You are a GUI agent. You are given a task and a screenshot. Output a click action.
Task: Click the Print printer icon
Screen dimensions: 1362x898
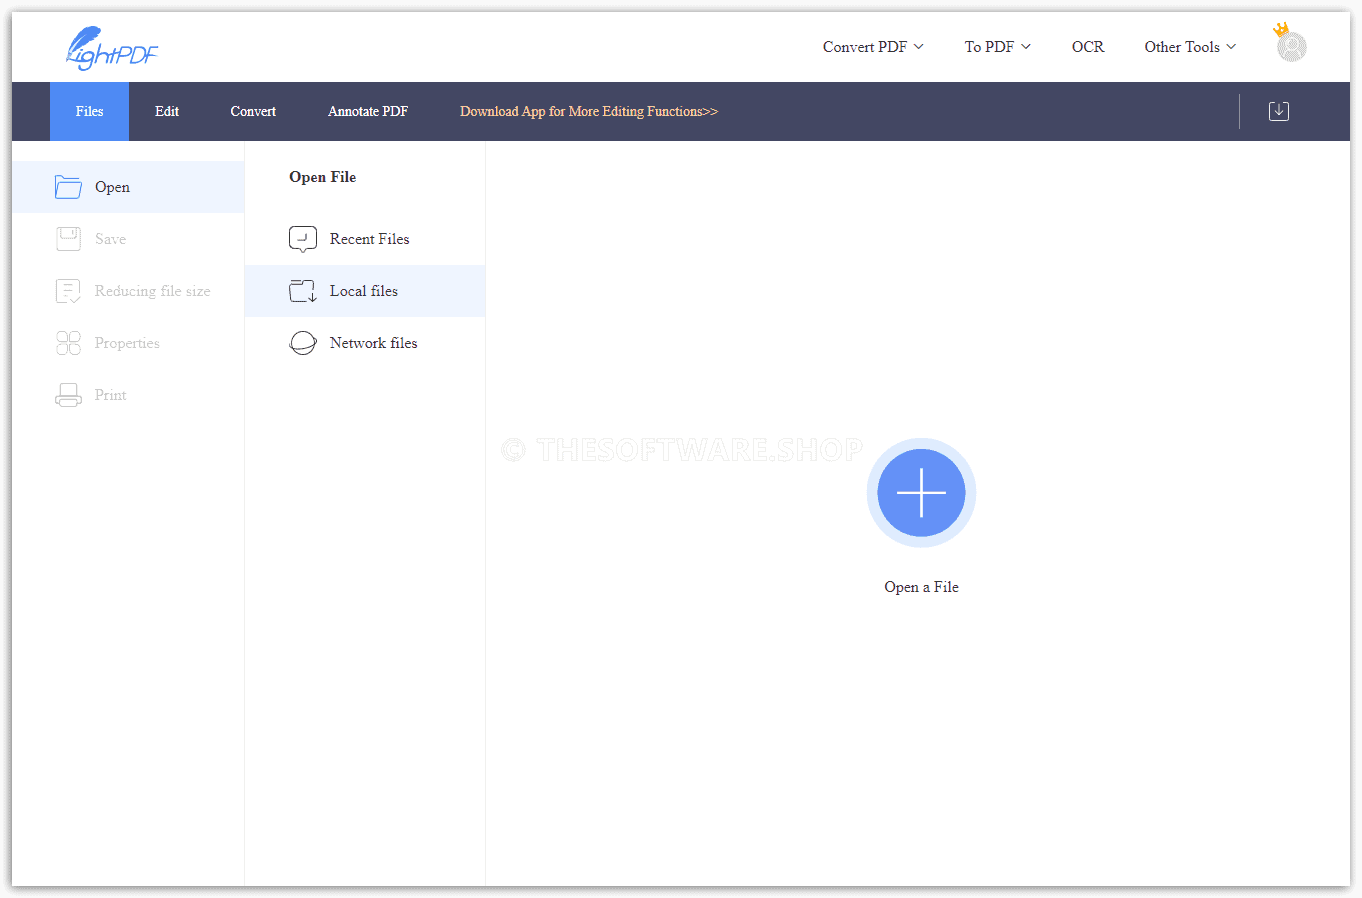tap(68, 395)
